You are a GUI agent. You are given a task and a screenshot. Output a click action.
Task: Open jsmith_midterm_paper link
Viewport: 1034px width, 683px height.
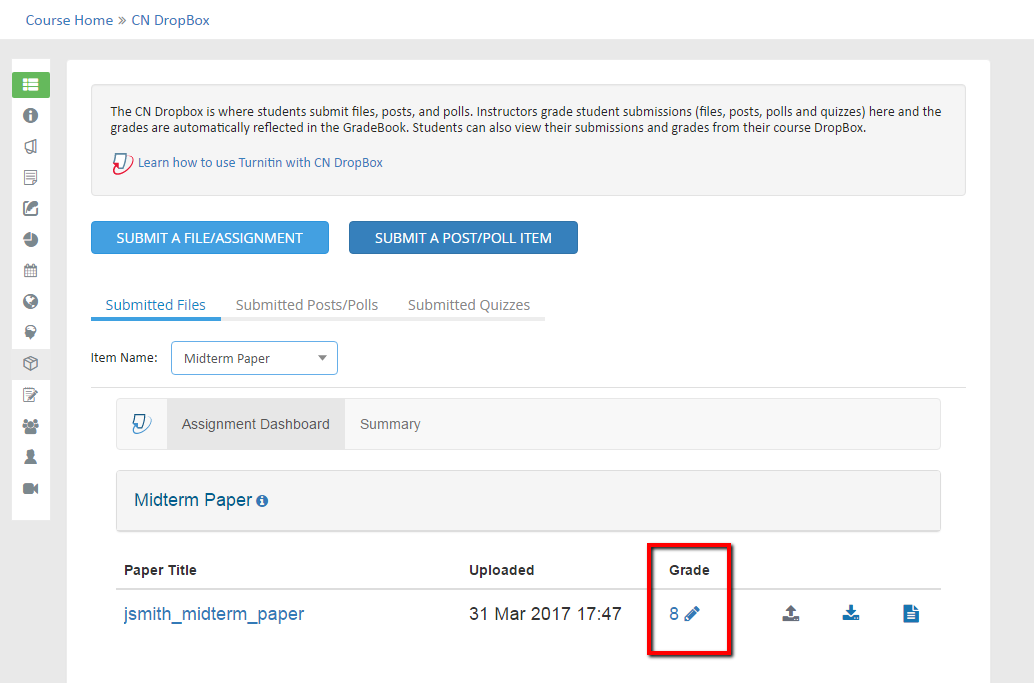pos(214,614)
